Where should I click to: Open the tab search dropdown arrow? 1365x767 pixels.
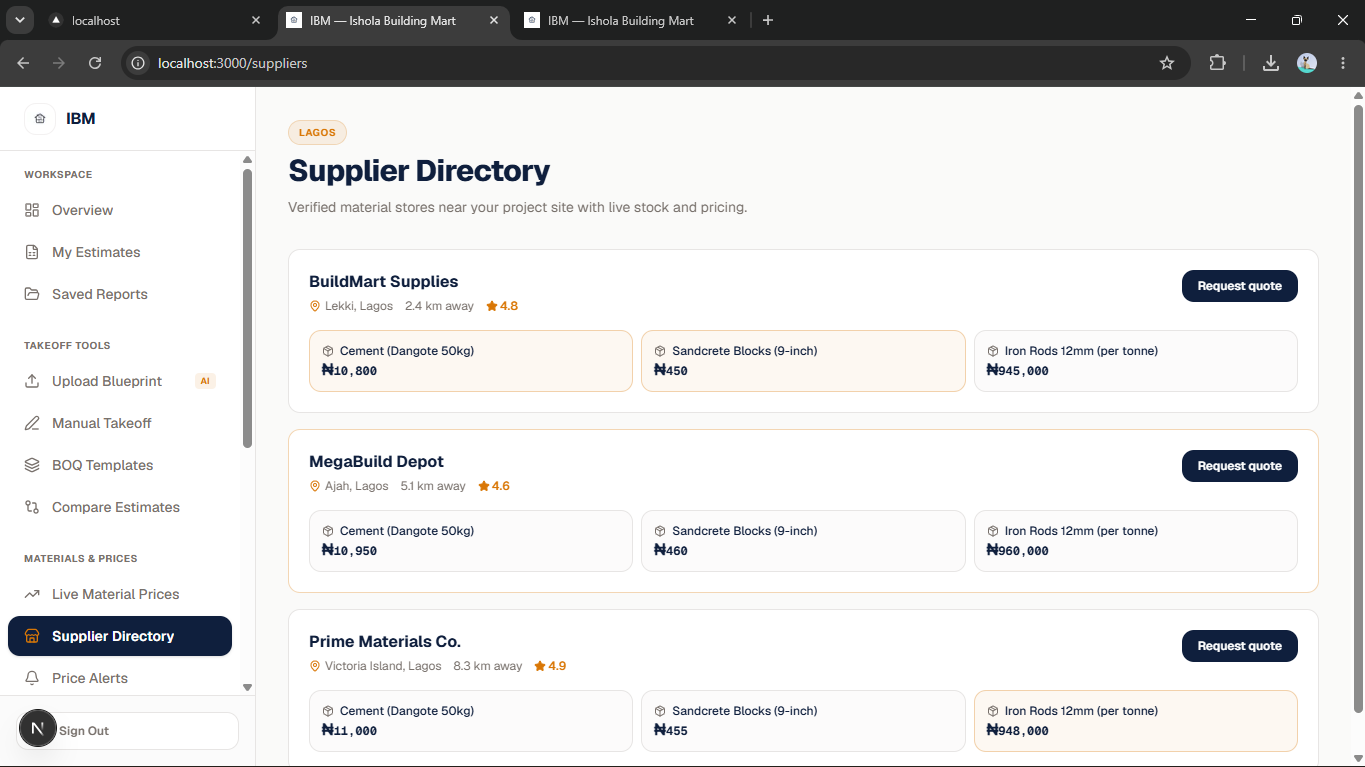point(19,20)
